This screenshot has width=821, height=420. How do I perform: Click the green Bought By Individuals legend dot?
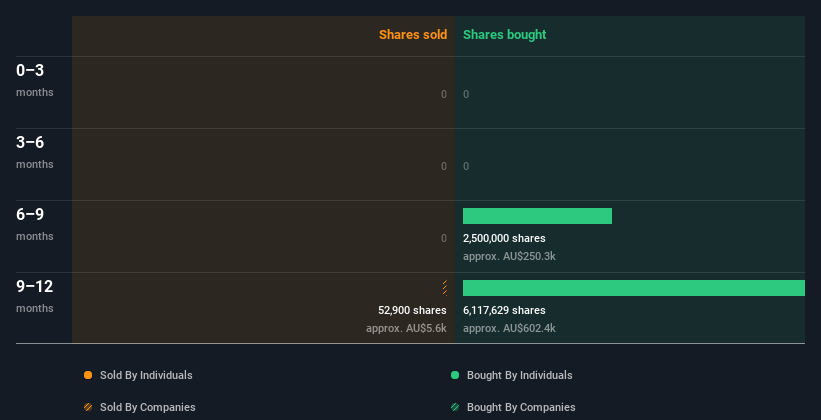click(455, 375)
